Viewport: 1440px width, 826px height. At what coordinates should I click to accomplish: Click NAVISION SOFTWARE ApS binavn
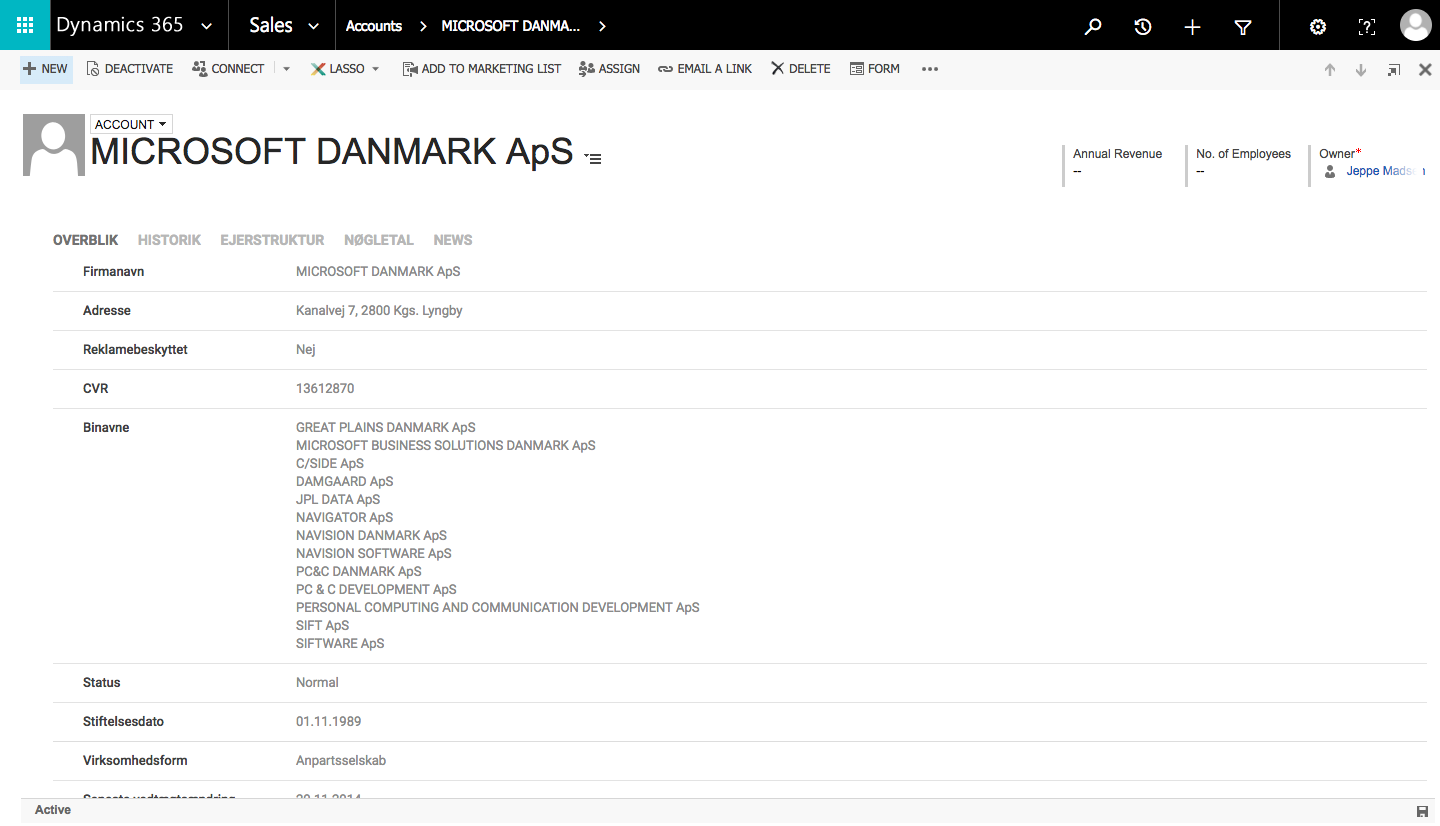point(374,553)
